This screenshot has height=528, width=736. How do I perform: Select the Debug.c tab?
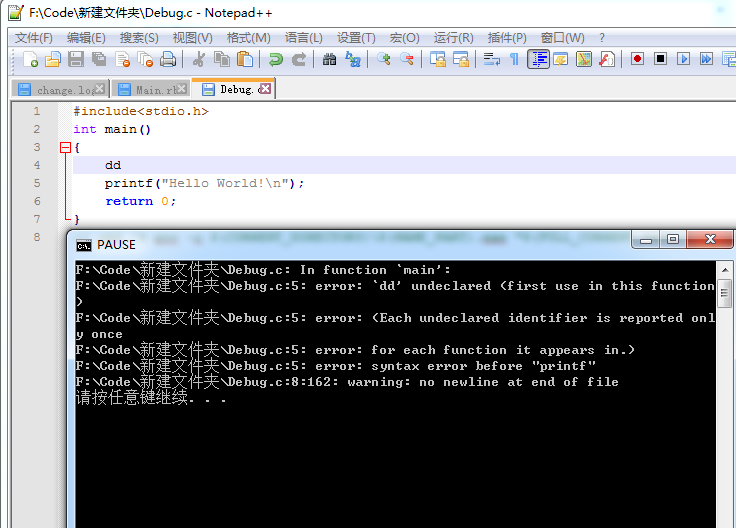pos(233,89)
